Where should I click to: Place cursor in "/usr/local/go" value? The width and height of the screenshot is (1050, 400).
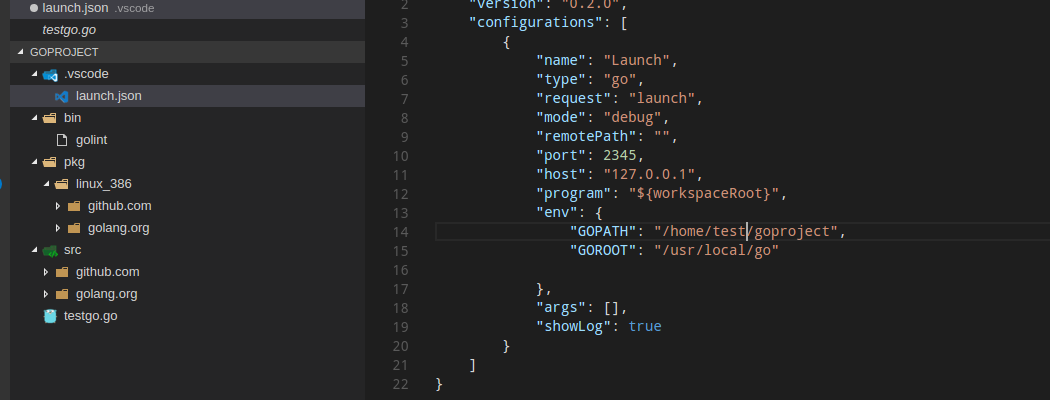(717, 251)
